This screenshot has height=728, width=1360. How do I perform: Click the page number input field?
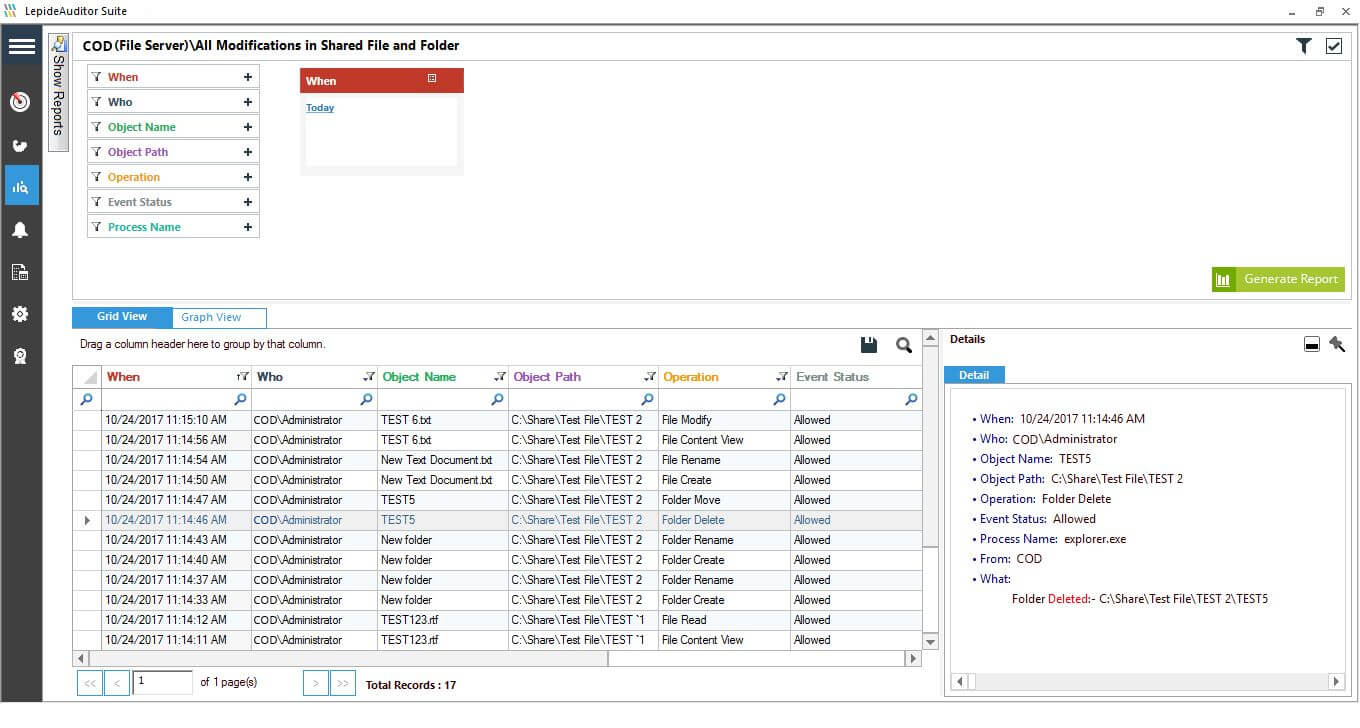162,683
